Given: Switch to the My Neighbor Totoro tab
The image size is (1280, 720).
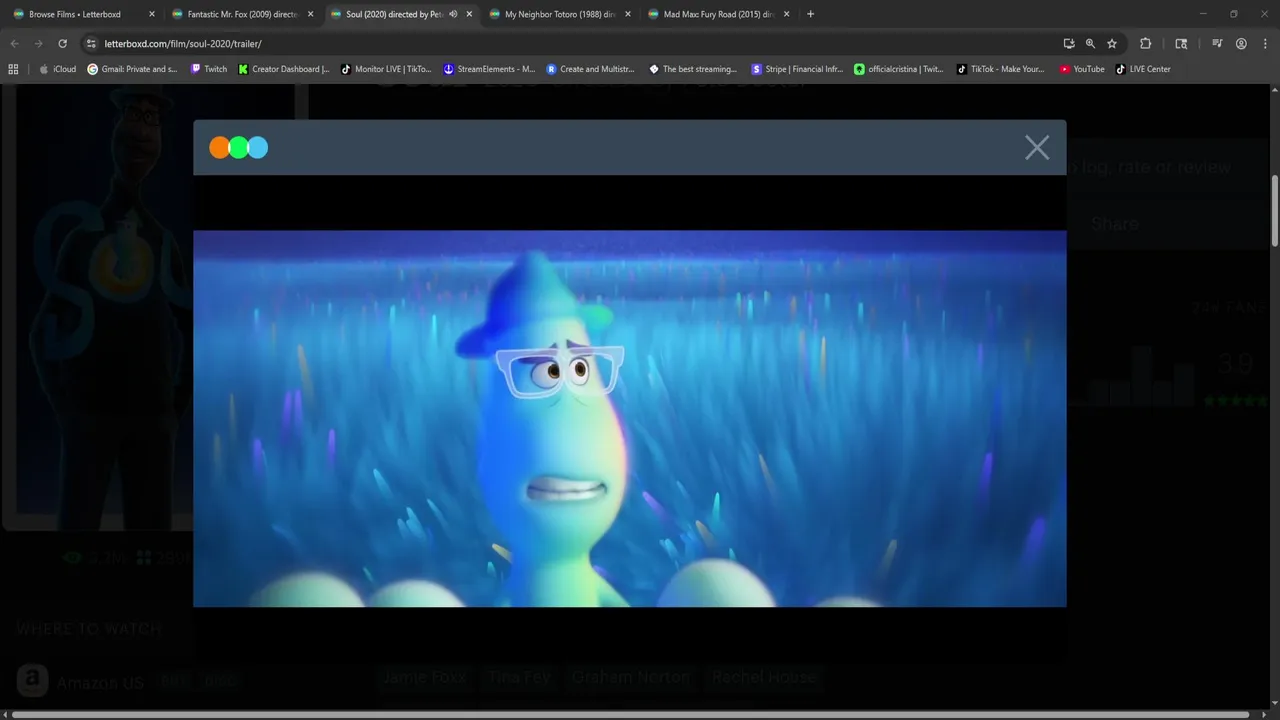Looking at the screenshot, I should [559, 14].
